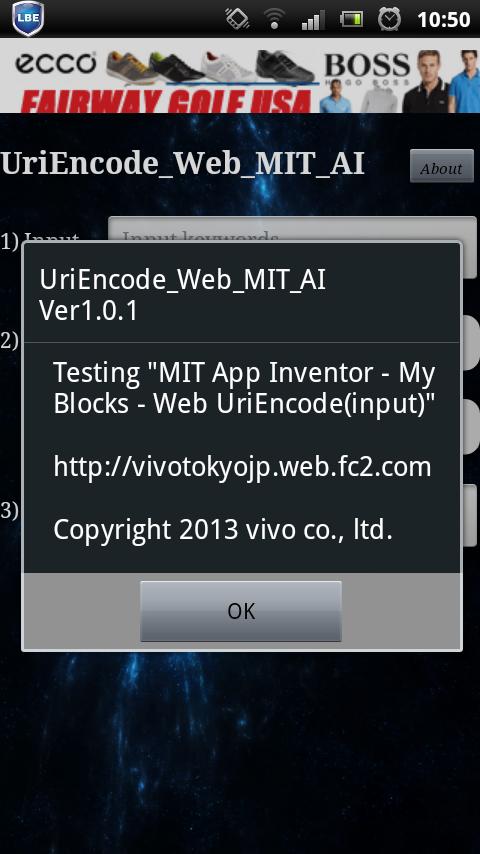The width and height of the screenshot is (480, 854).
Task: Click the black golf shoe in the ad
Action: 285,66
